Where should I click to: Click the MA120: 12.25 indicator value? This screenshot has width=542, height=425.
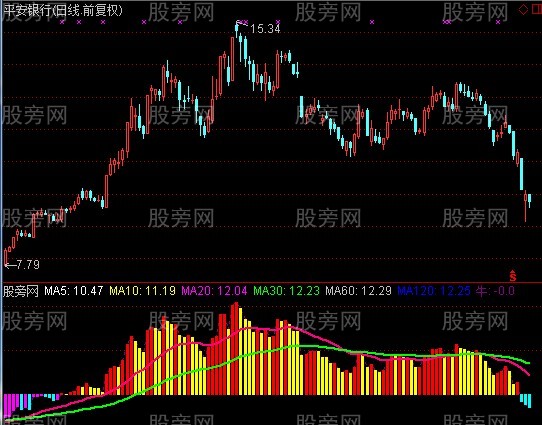(434, 291)
